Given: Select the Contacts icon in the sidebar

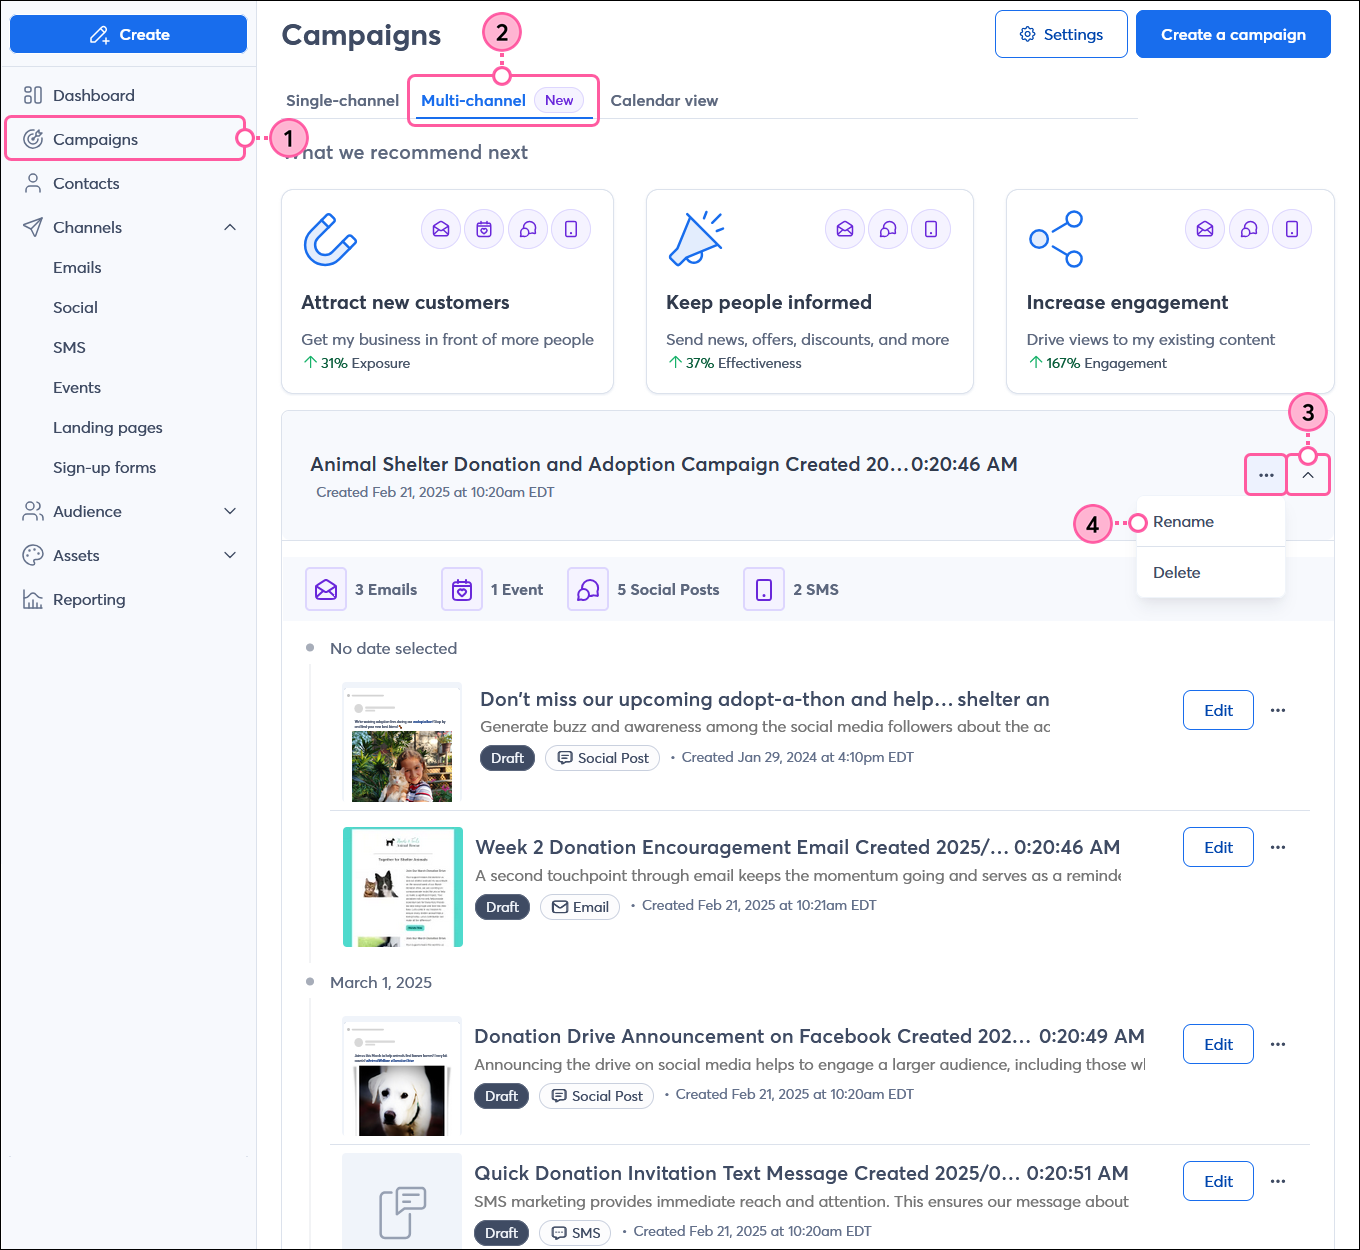Looking at the screenshot, I should click(x=32, y=183).
